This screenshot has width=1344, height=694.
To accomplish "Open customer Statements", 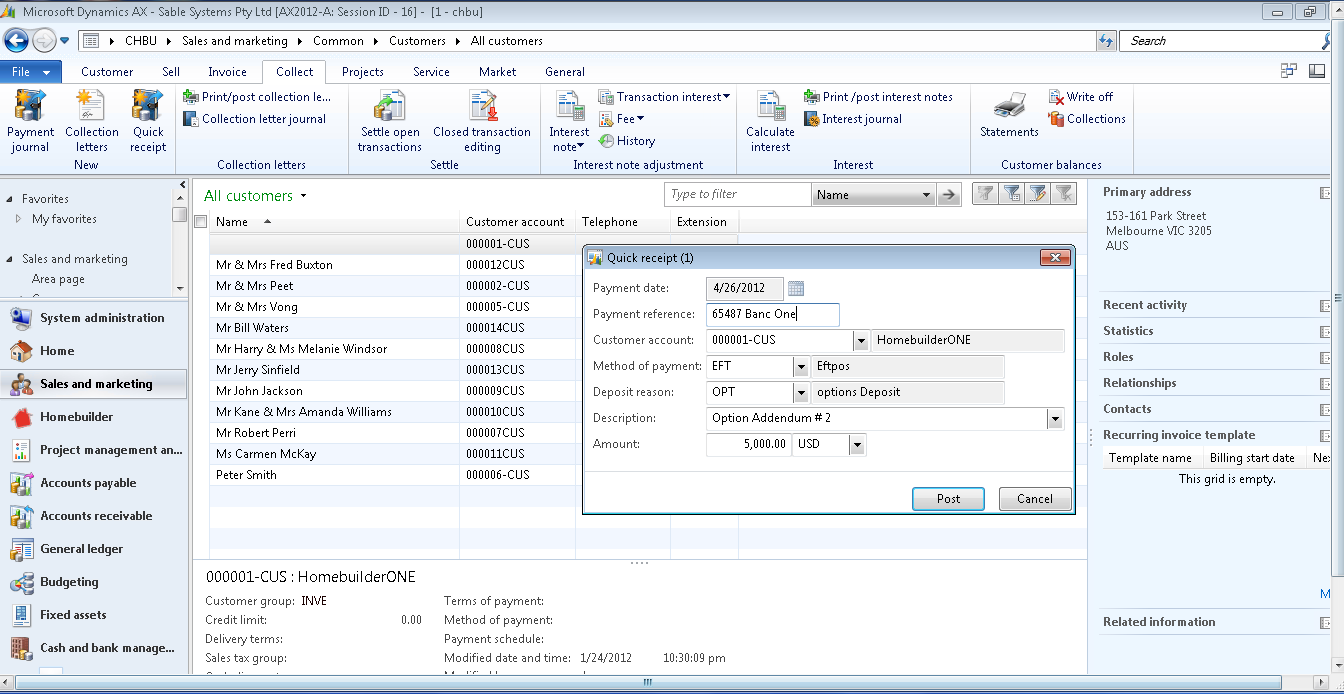I will point(1009,114).
